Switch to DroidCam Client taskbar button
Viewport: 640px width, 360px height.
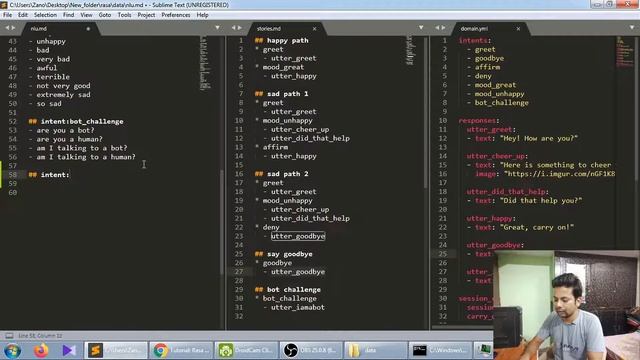246,351
